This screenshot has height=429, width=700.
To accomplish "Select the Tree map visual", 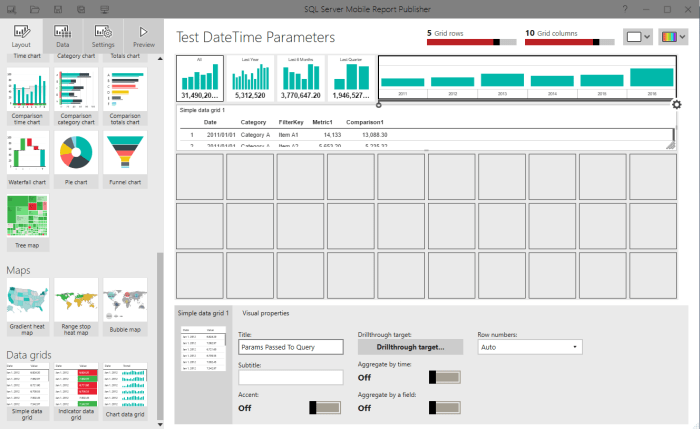I will coord(27,222).
